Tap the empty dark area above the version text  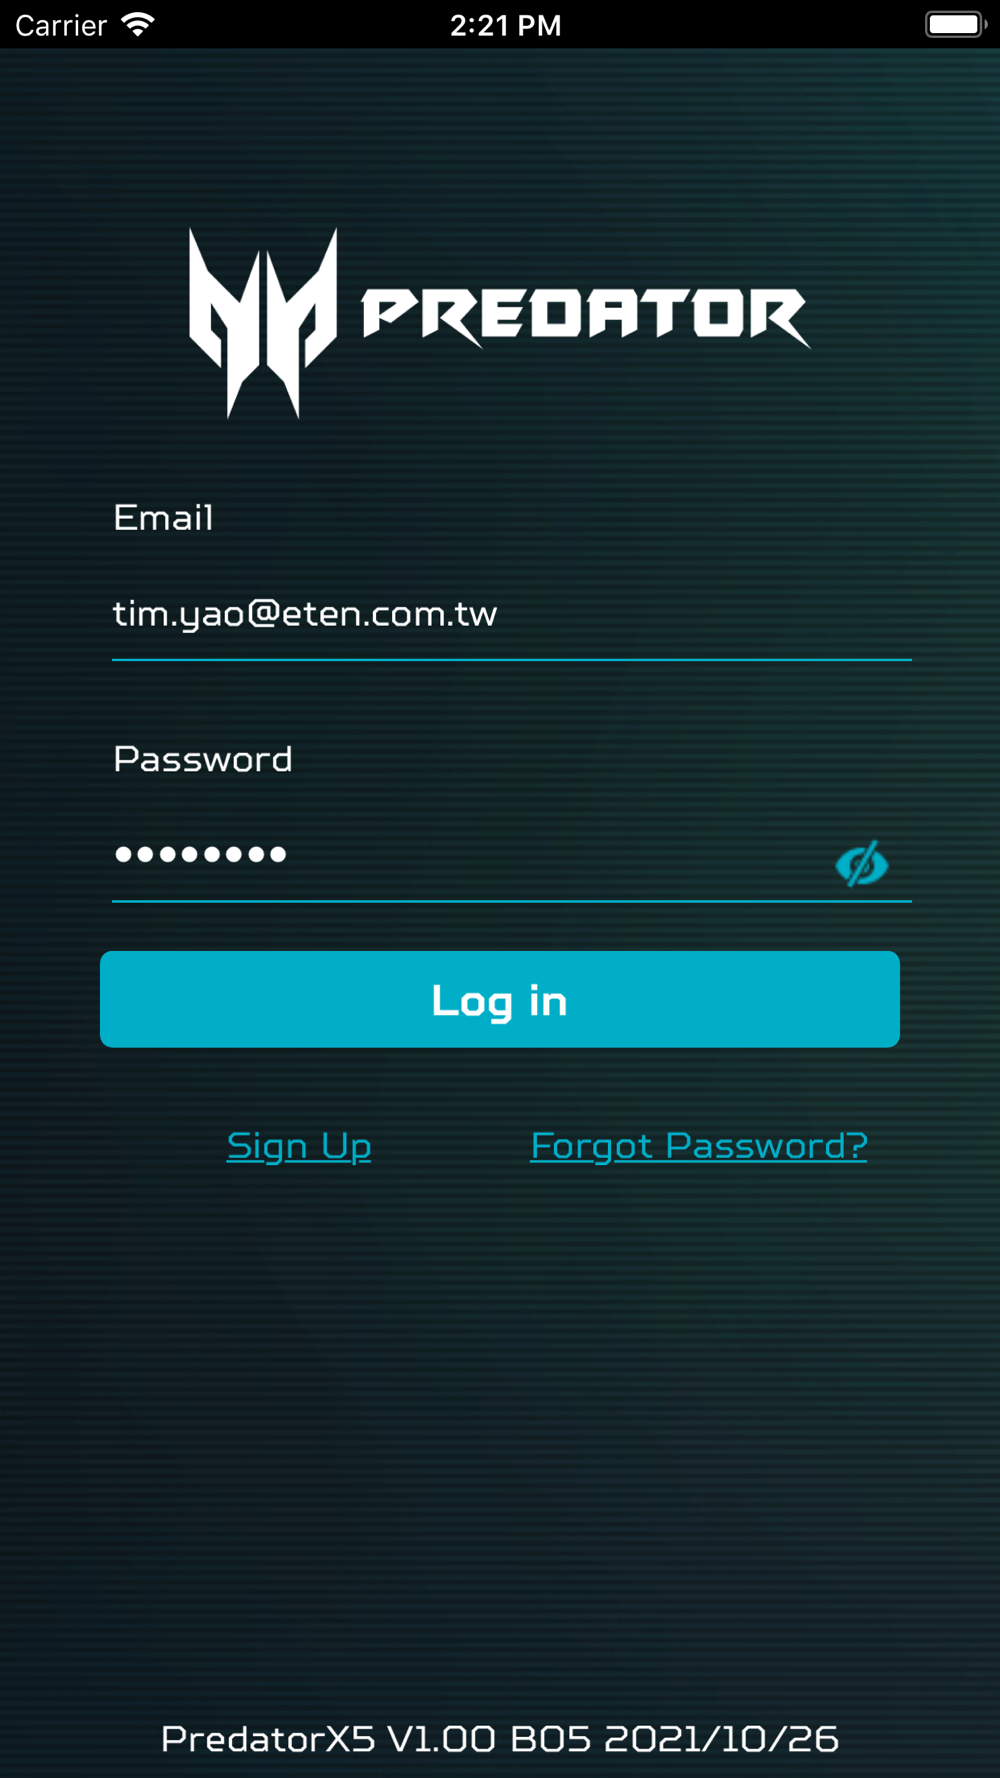[x=500, y=1450]
